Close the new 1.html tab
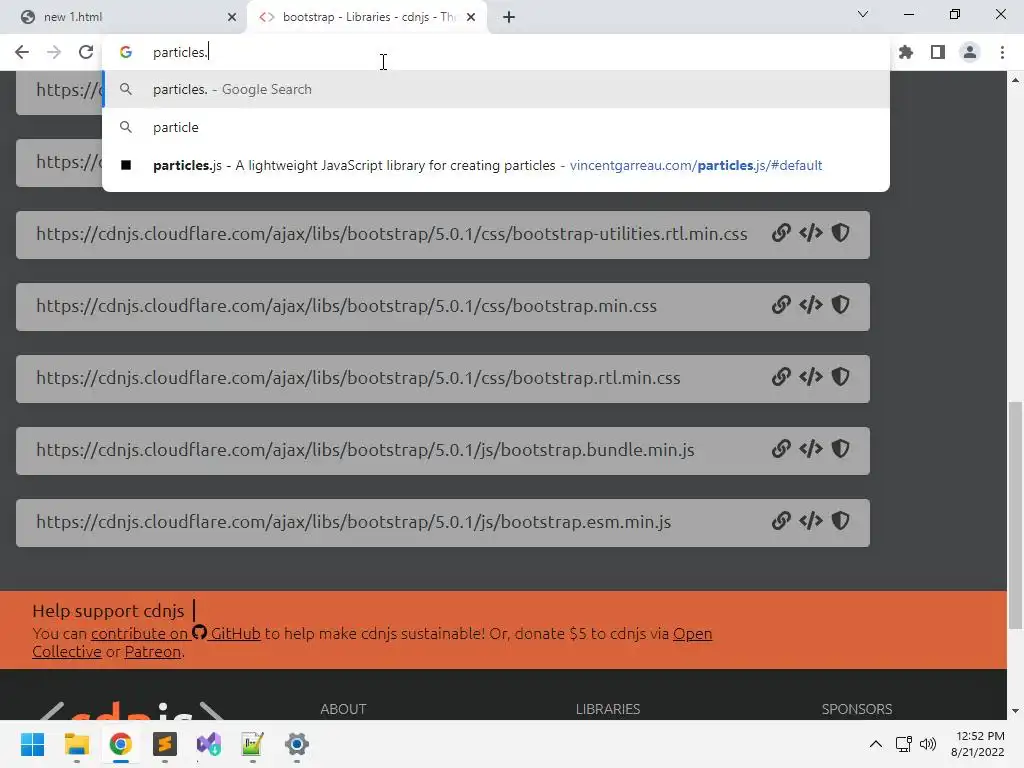 [x=232, y=17]
